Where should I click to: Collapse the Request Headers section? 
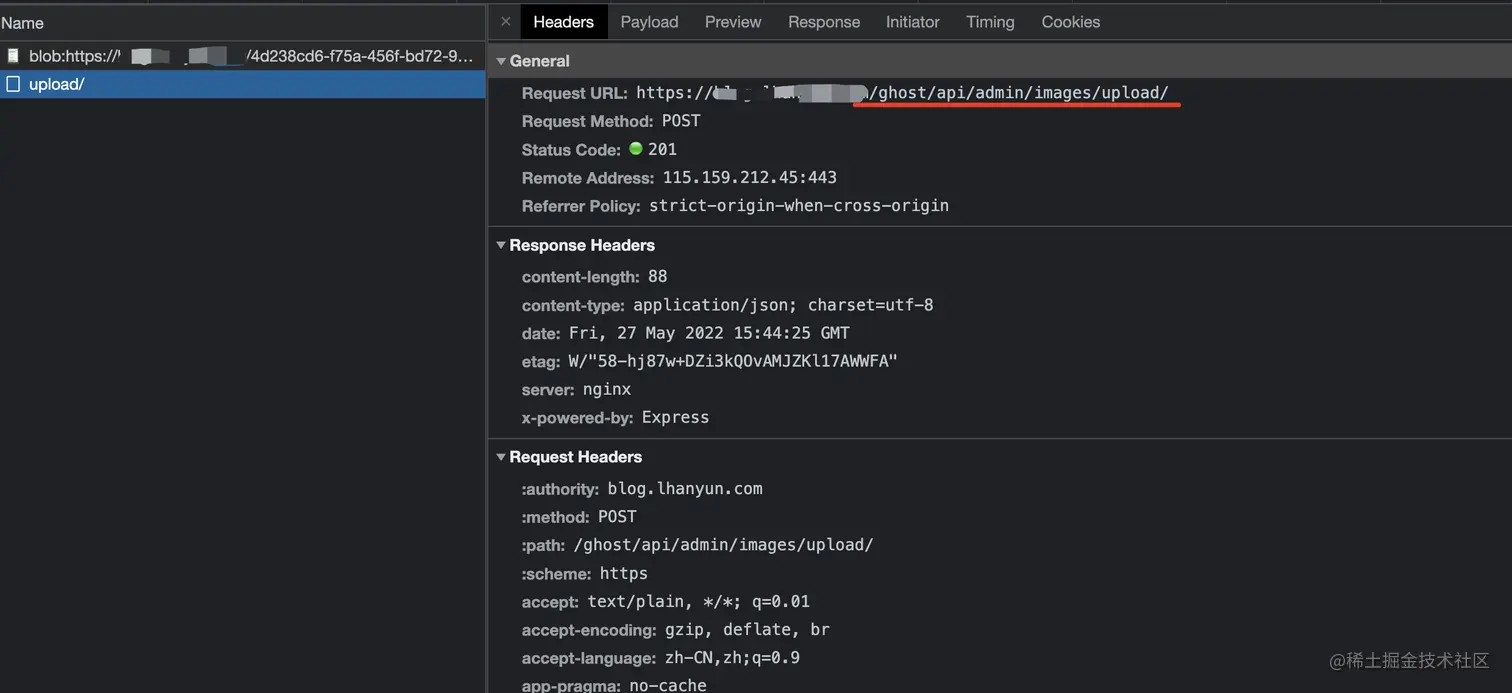click(x=501, y=457)
